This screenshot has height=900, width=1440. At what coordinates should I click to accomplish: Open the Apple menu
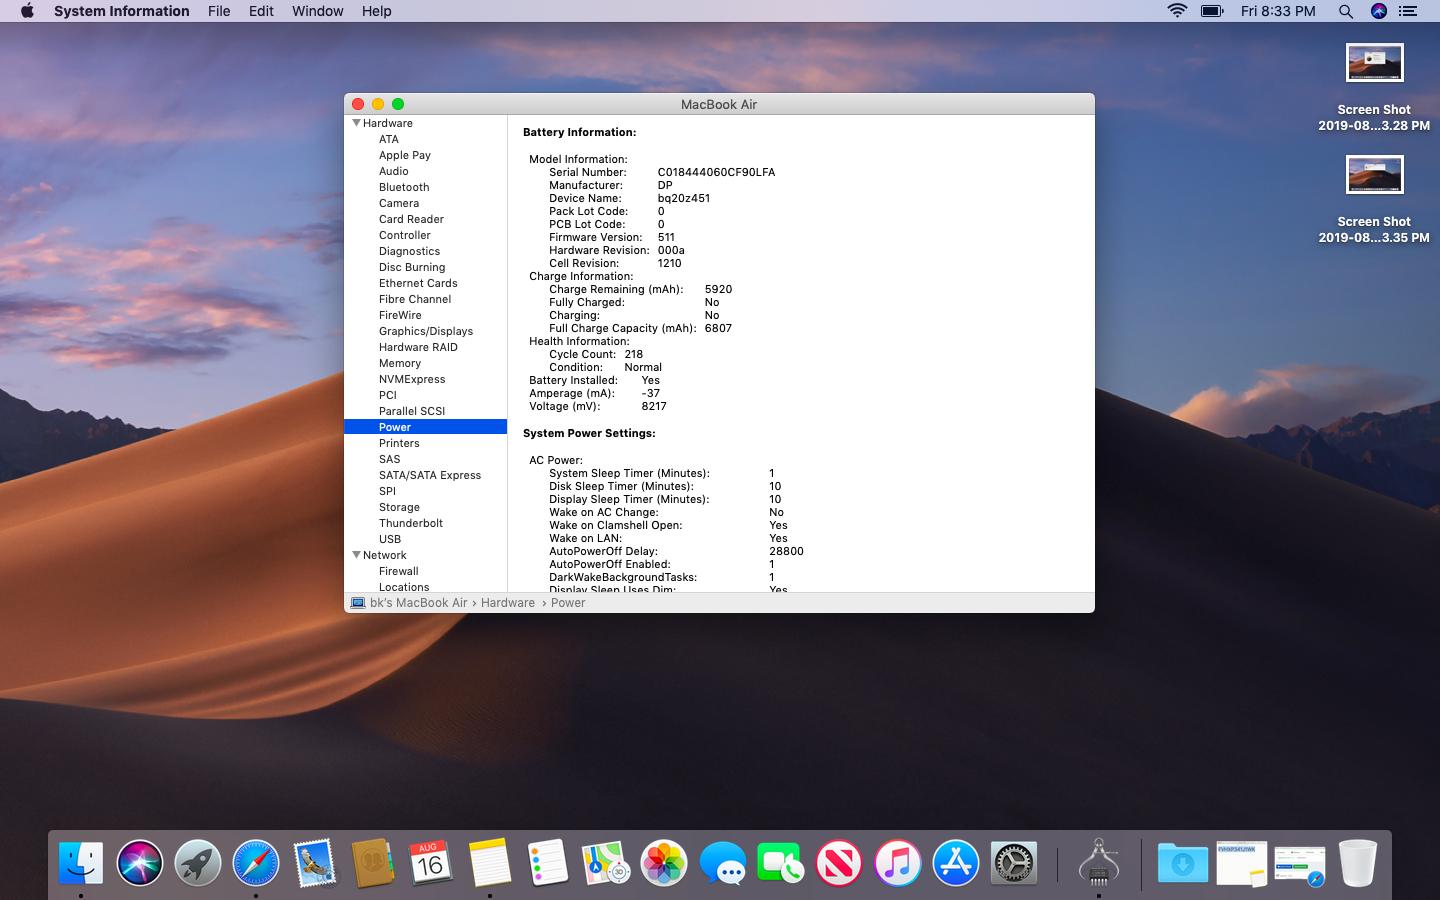point(27,11)
